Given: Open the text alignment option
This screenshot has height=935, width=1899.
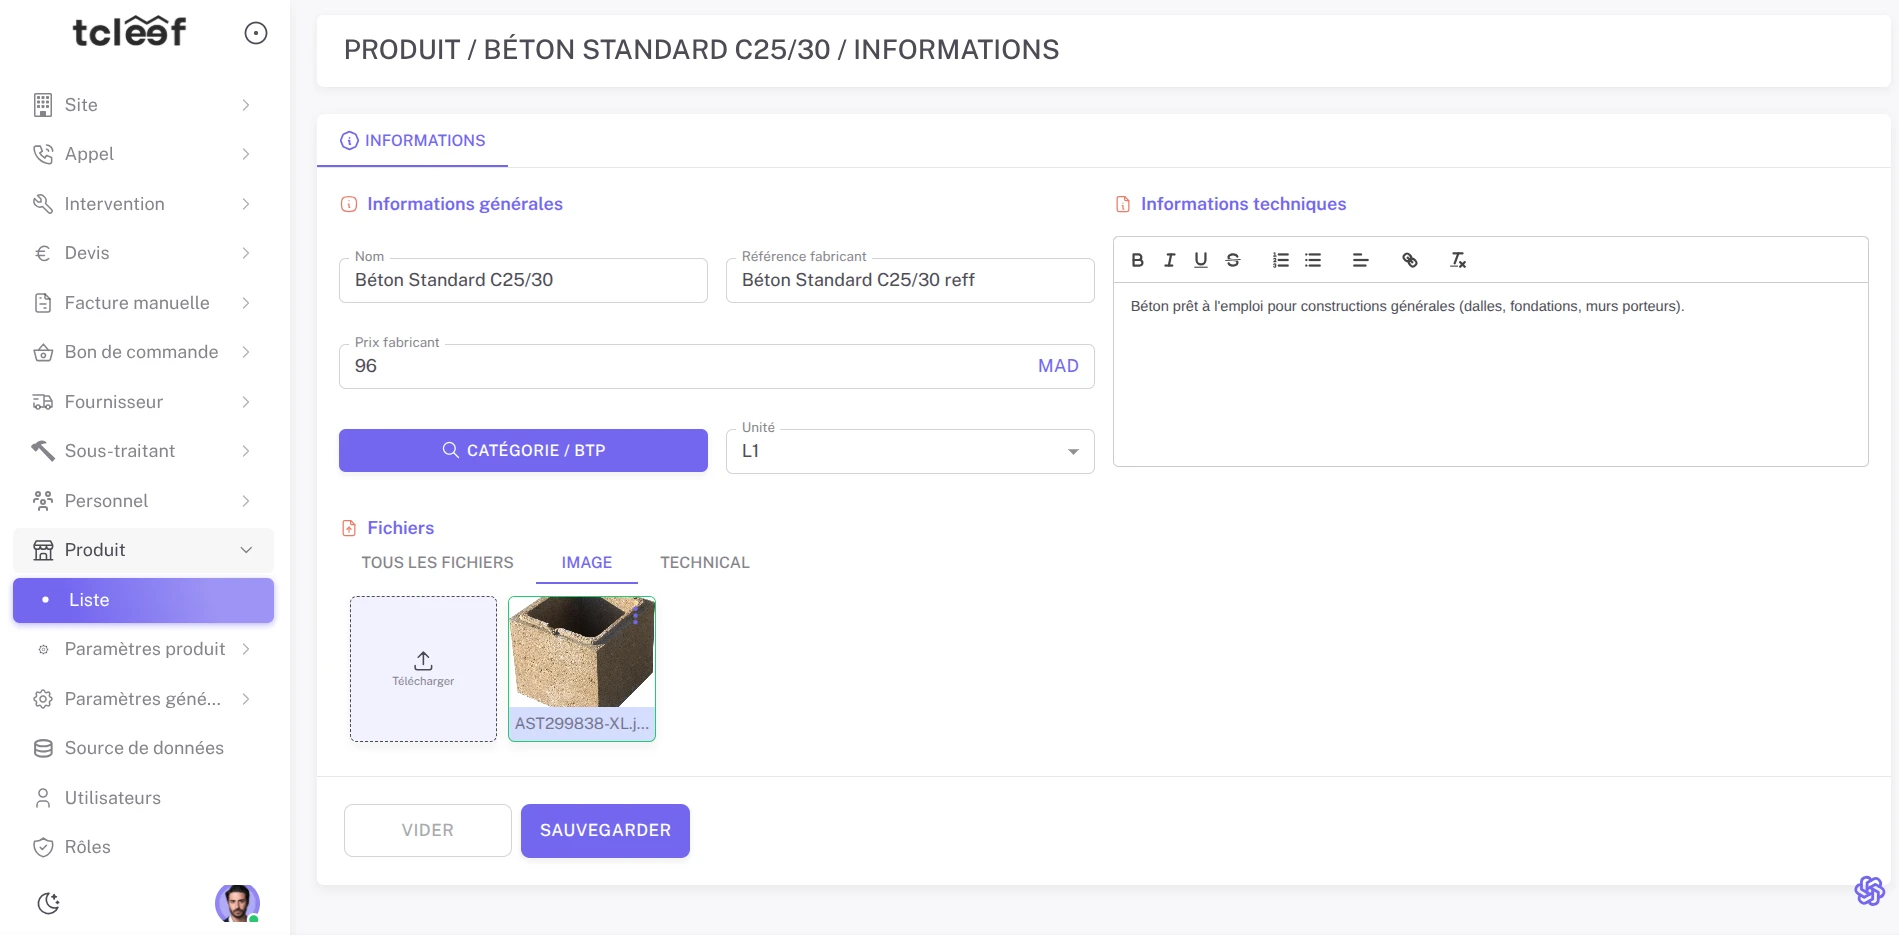Looking at the screenshot, I should click(1360, 260).
